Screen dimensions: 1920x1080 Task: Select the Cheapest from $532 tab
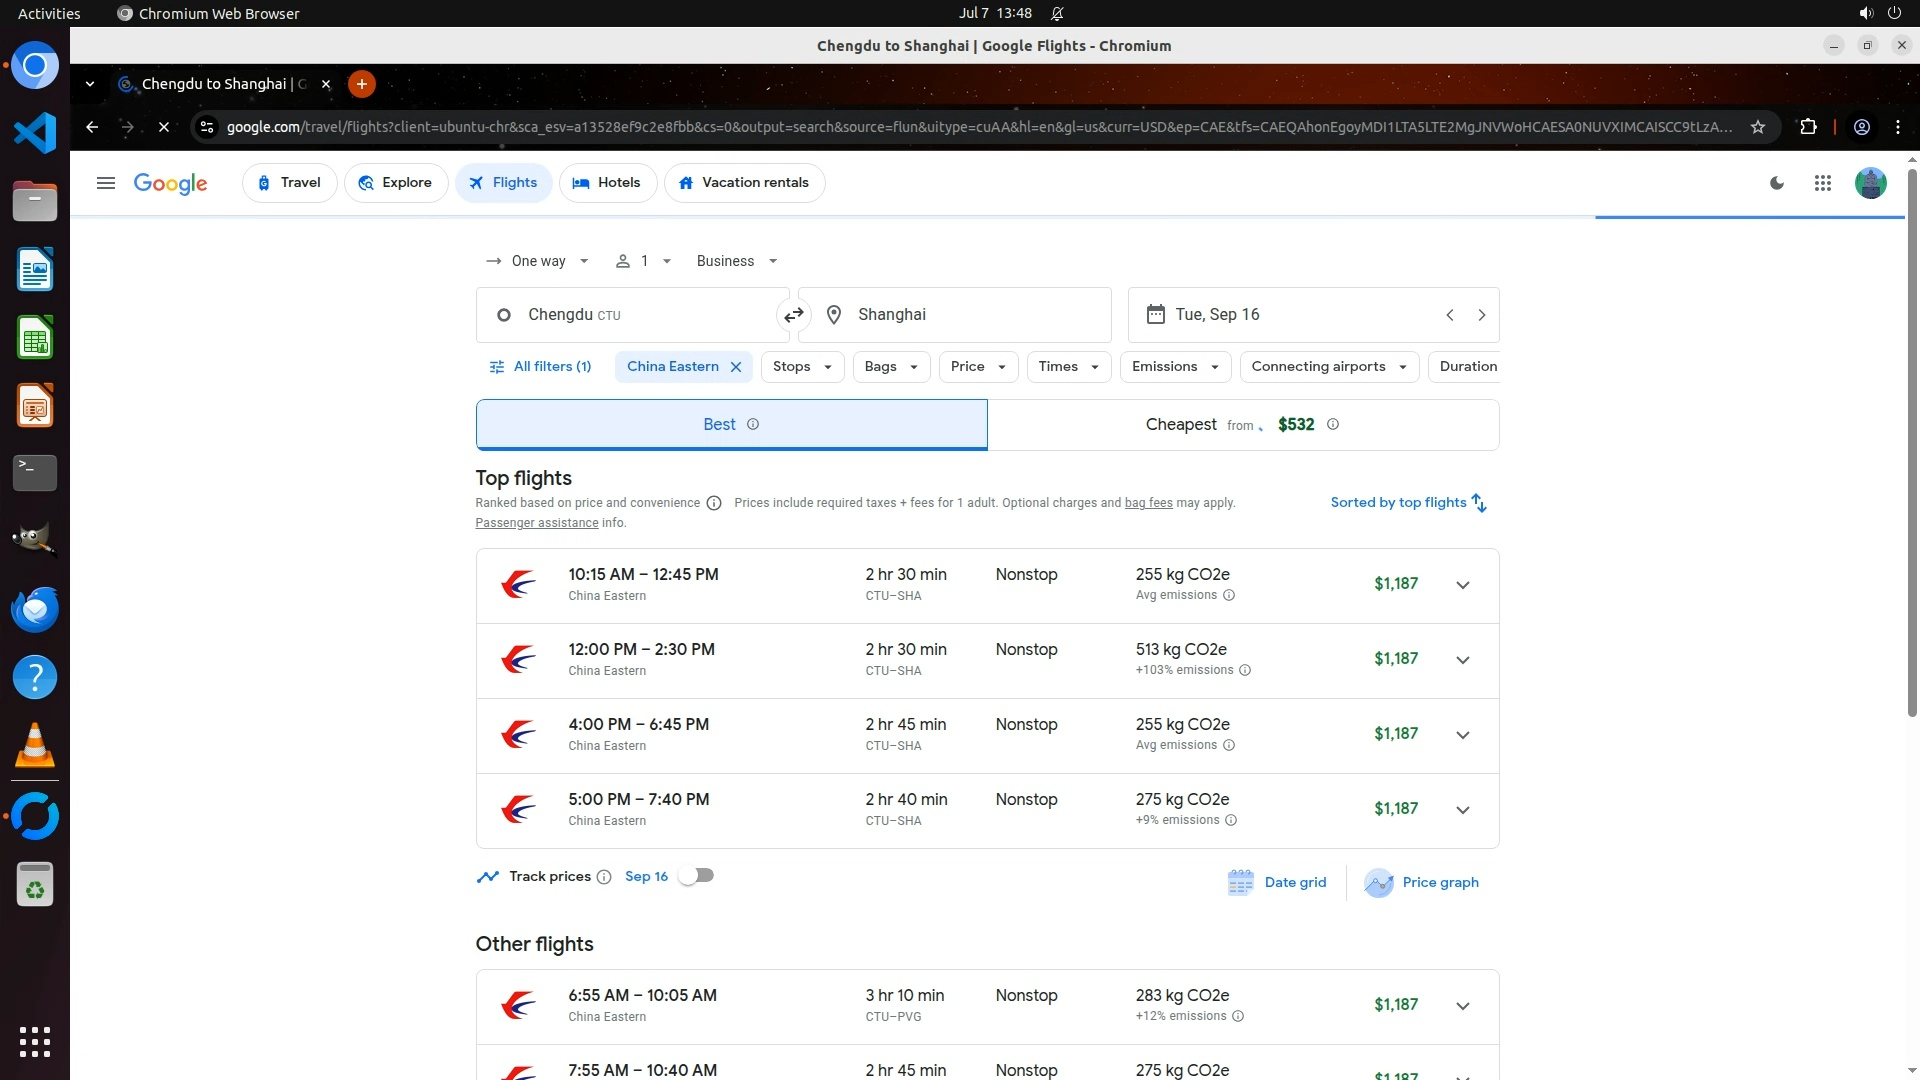click(x=1242, y=425)
